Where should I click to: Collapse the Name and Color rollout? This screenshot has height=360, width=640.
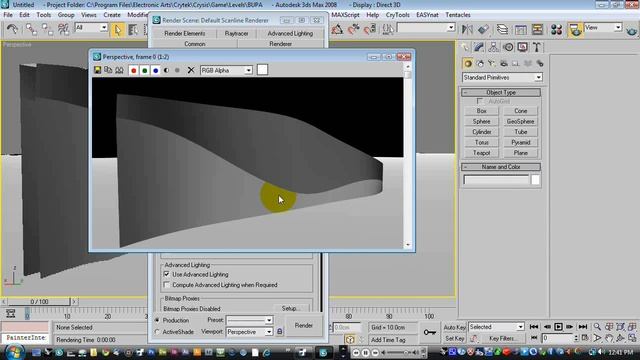pyautogui.click(x=501, y=167)
